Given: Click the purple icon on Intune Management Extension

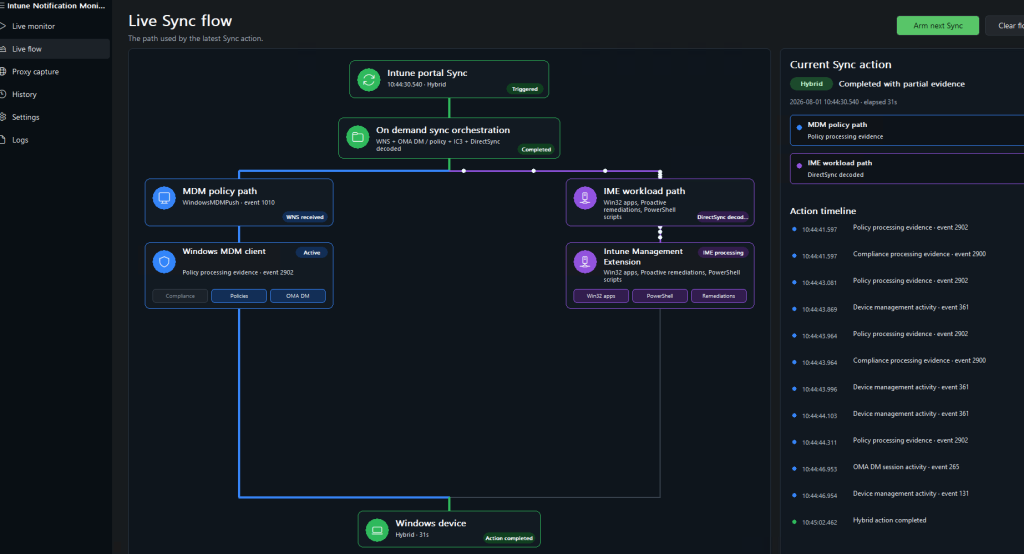Looking at the screenshot, I should point(585,261).
